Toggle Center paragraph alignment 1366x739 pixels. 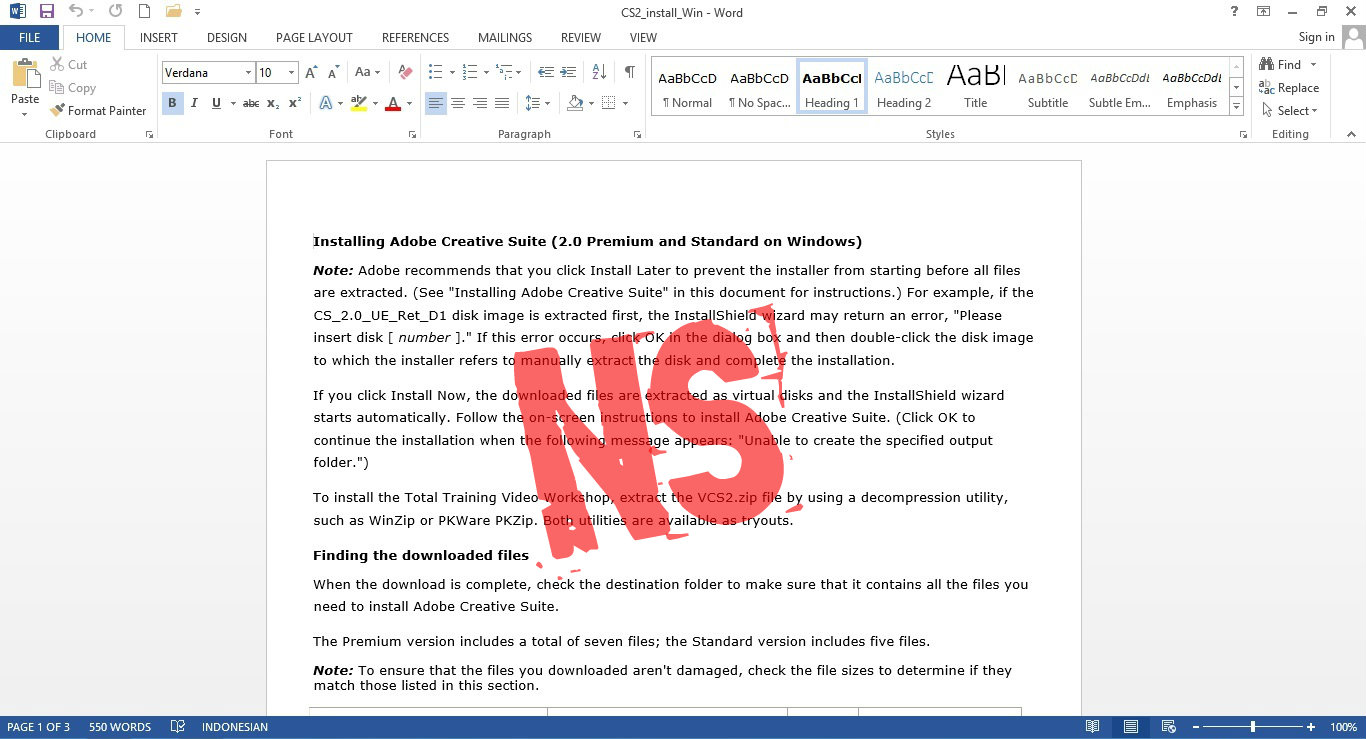[x=458, y=103]
